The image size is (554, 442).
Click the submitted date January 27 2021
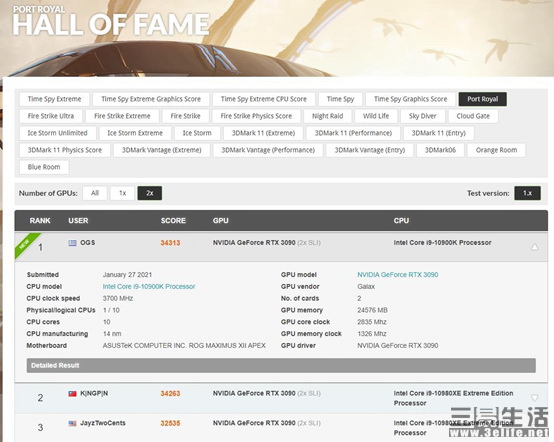tap(127, 275)
